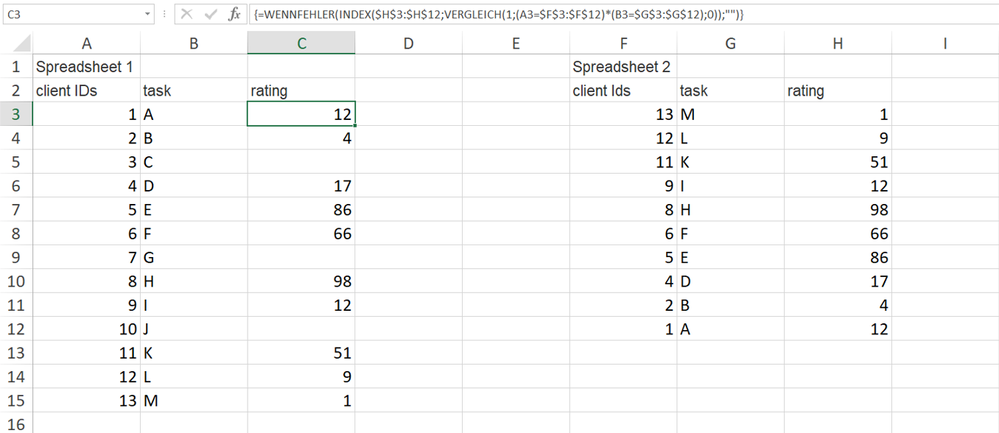This screenshot has width=999, height=433.
Task: Open the Name Box dropdown arrow
Action: pyautogui.click(x=148, y=13)
